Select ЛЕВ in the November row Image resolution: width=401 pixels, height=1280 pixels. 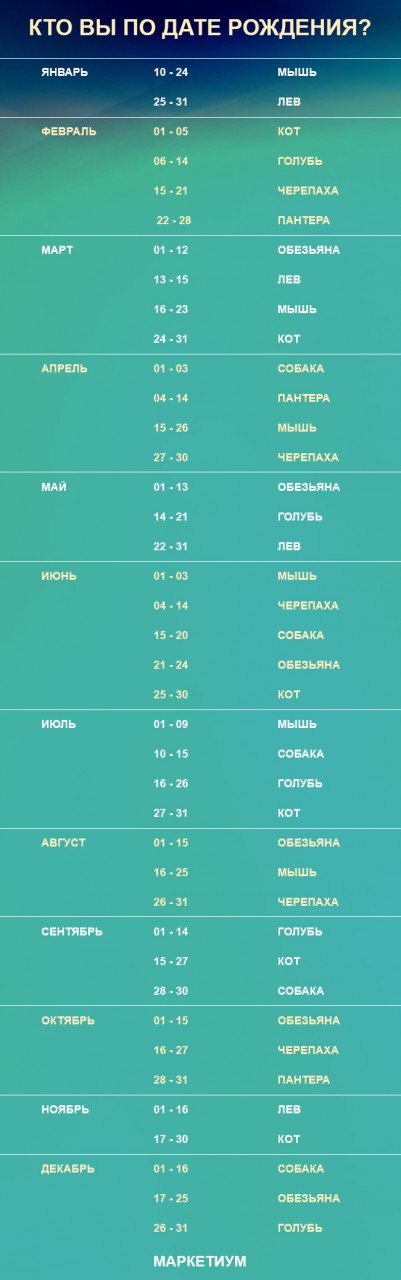tap(289, 1109)
